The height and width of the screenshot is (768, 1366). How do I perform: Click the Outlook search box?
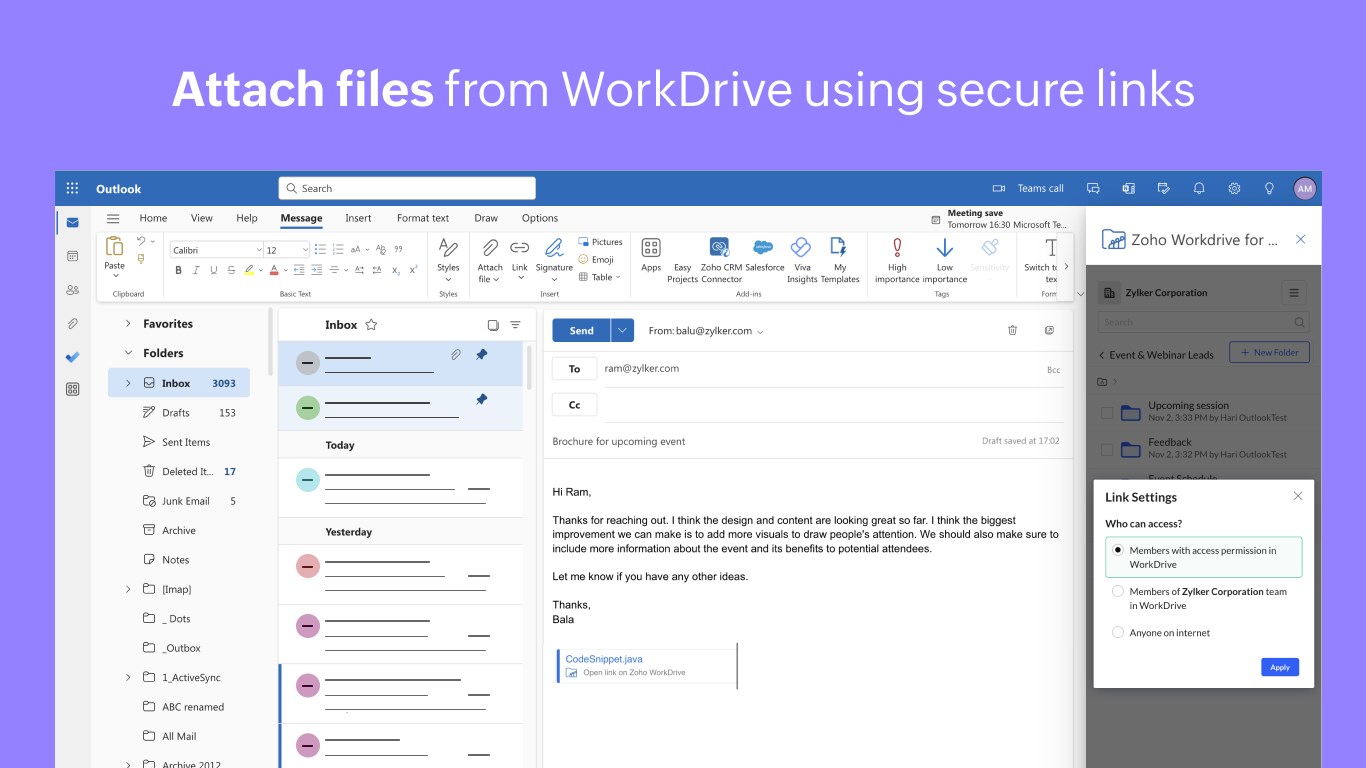(407, 188)
